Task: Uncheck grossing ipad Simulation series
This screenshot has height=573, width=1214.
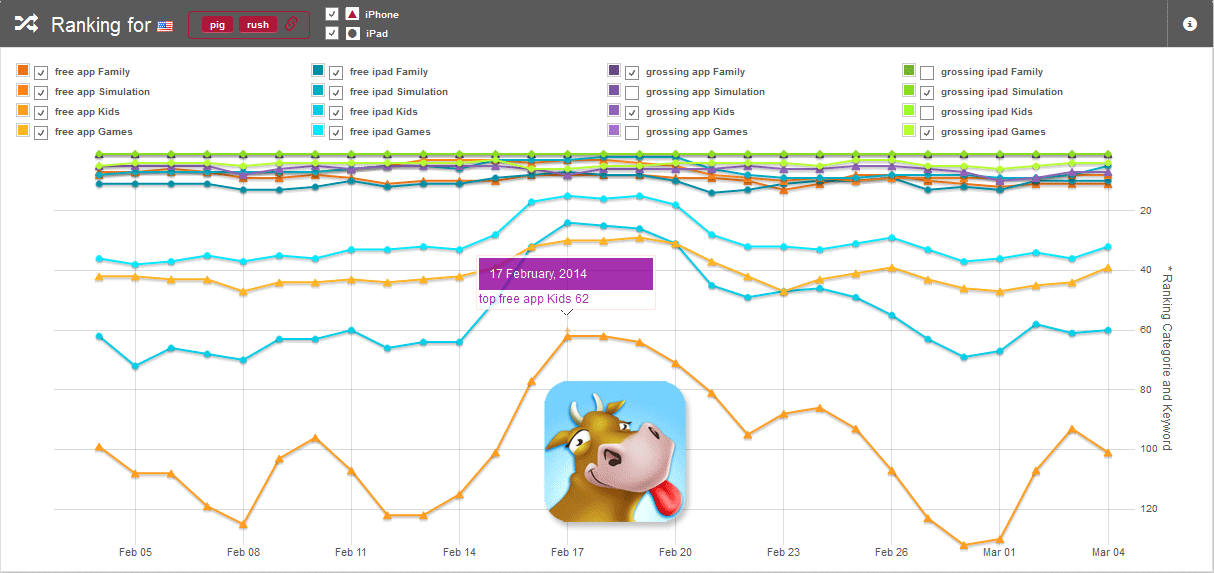Action: click(927, 92)
